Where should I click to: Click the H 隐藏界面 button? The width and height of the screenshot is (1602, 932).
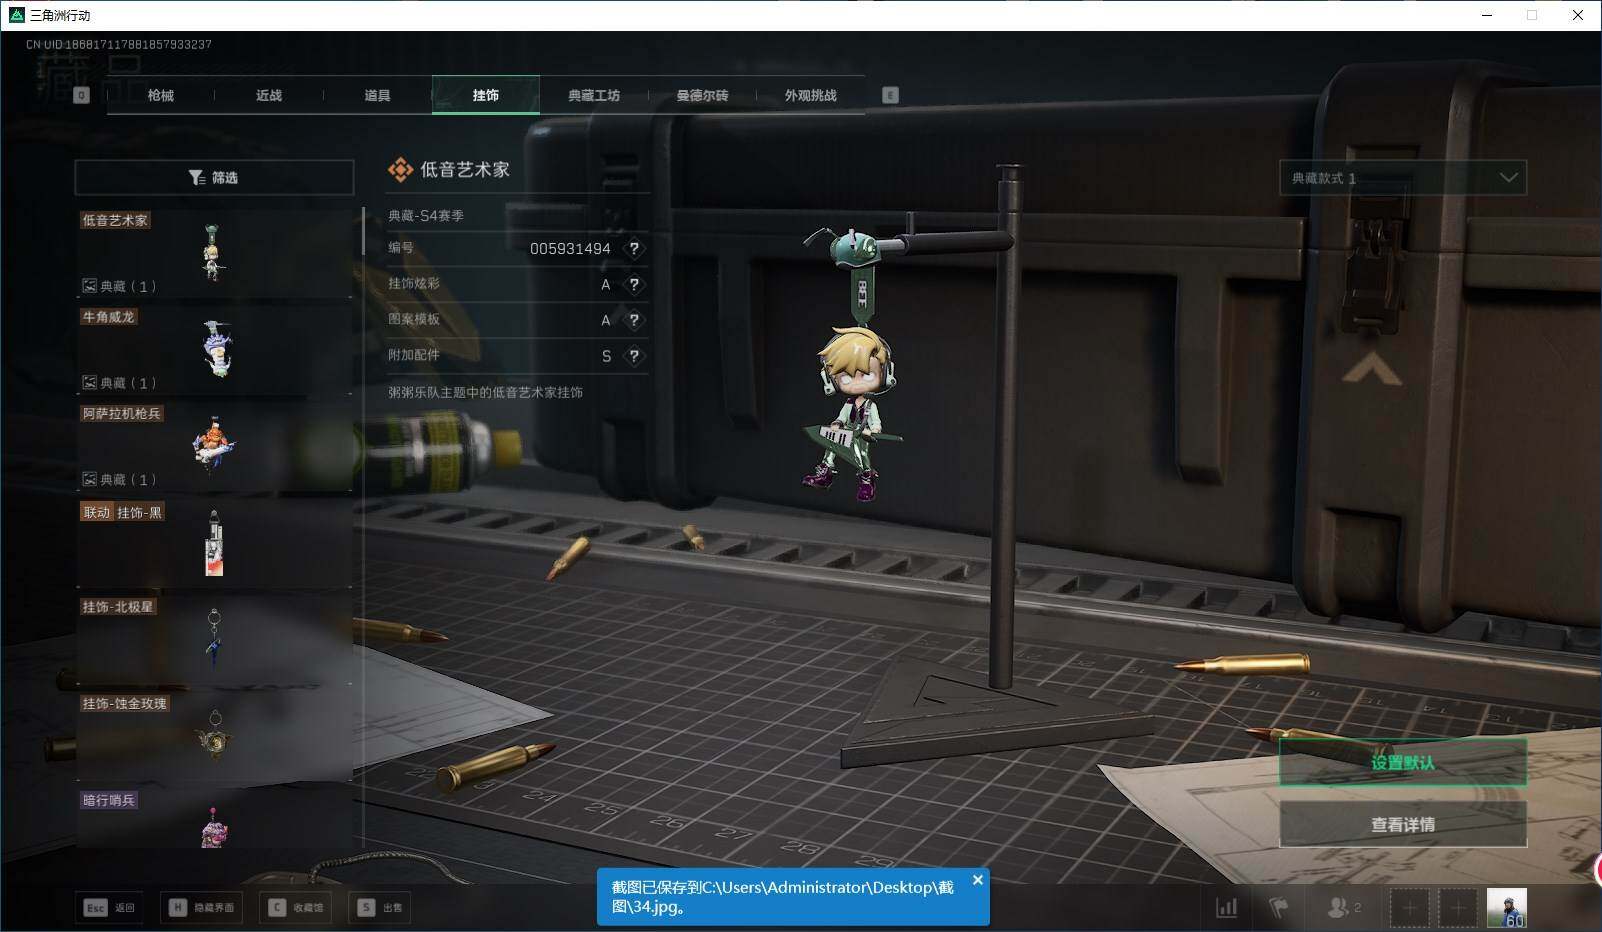click(x=202, y=907)
